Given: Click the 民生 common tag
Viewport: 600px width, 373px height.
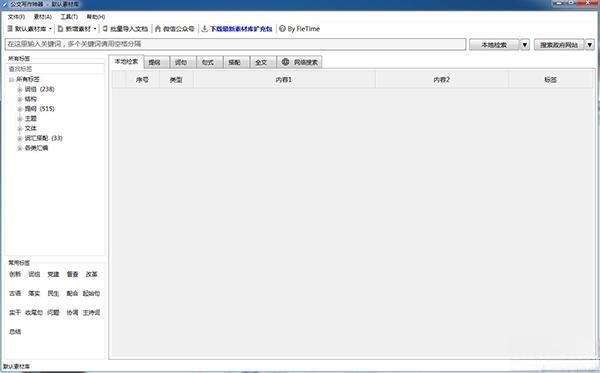Looking at the screenshot, I should [x=53, y=293].
